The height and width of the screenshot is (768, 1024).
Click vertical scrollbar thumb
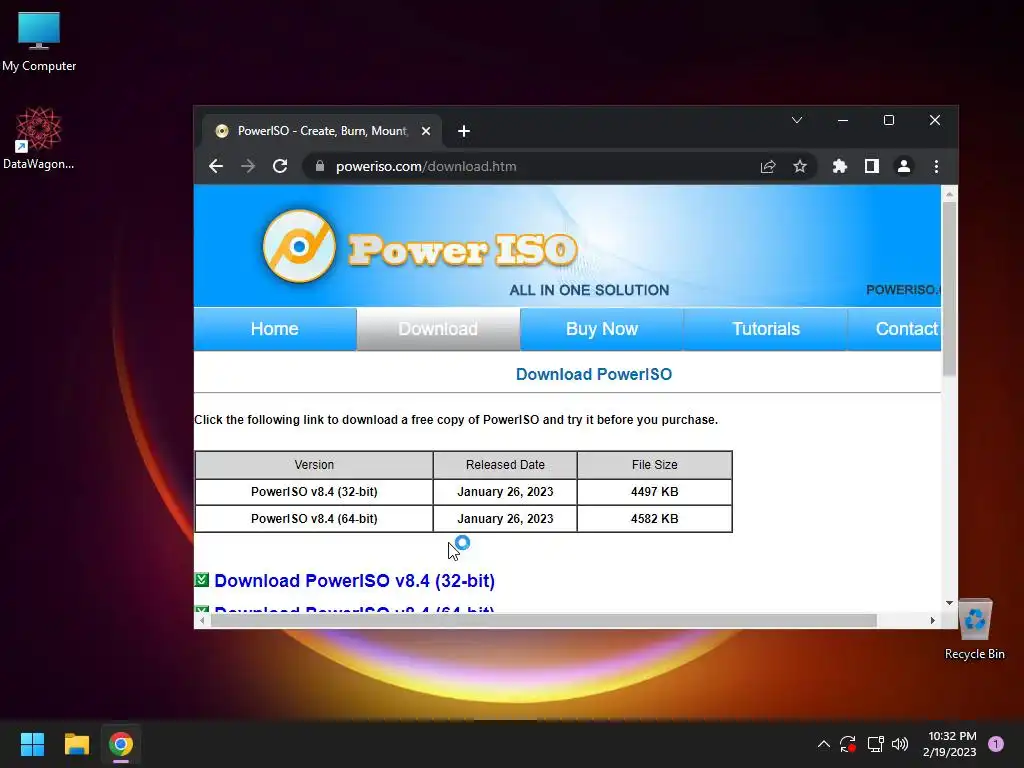coord(950,289)
